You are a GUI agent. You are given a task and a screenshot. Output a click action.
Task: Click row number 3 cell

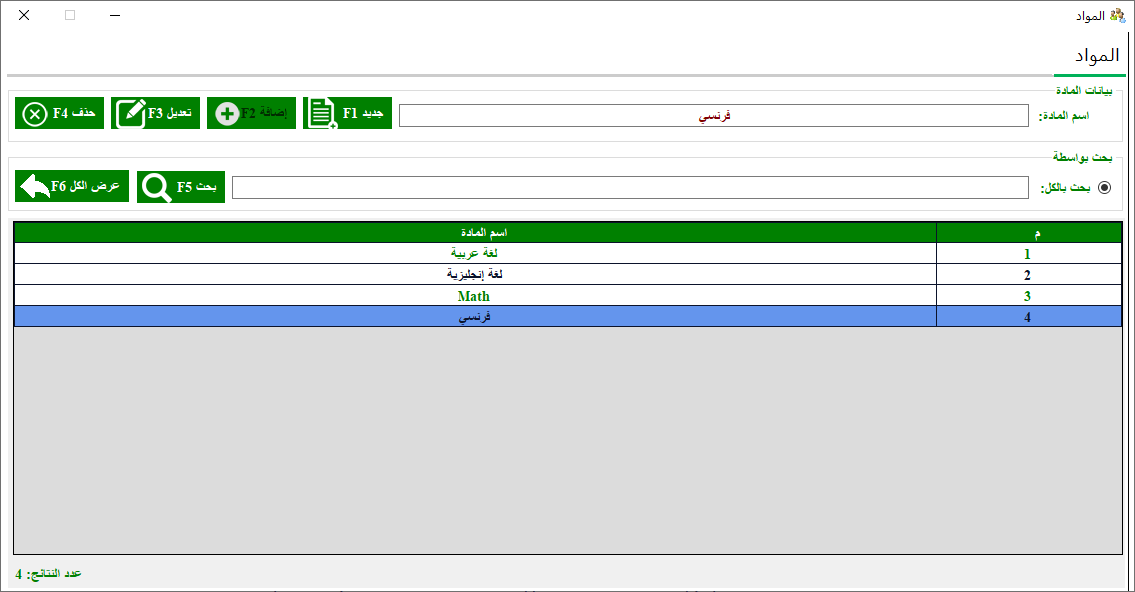tap(1028, 296)
